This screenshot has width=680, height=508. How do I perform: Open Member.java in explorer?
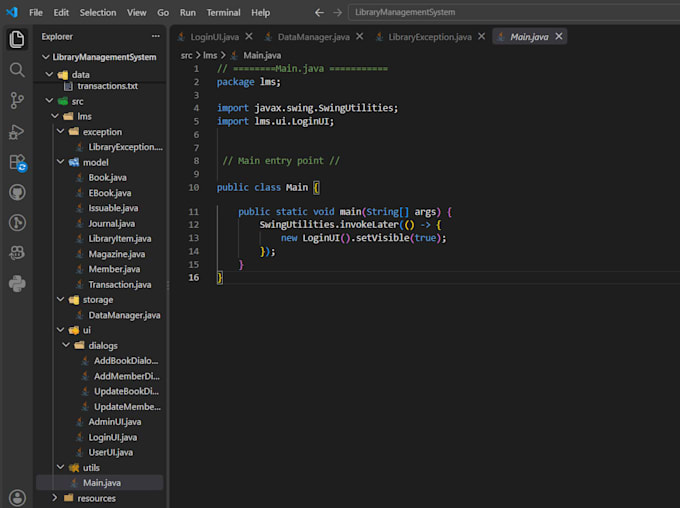101,269
